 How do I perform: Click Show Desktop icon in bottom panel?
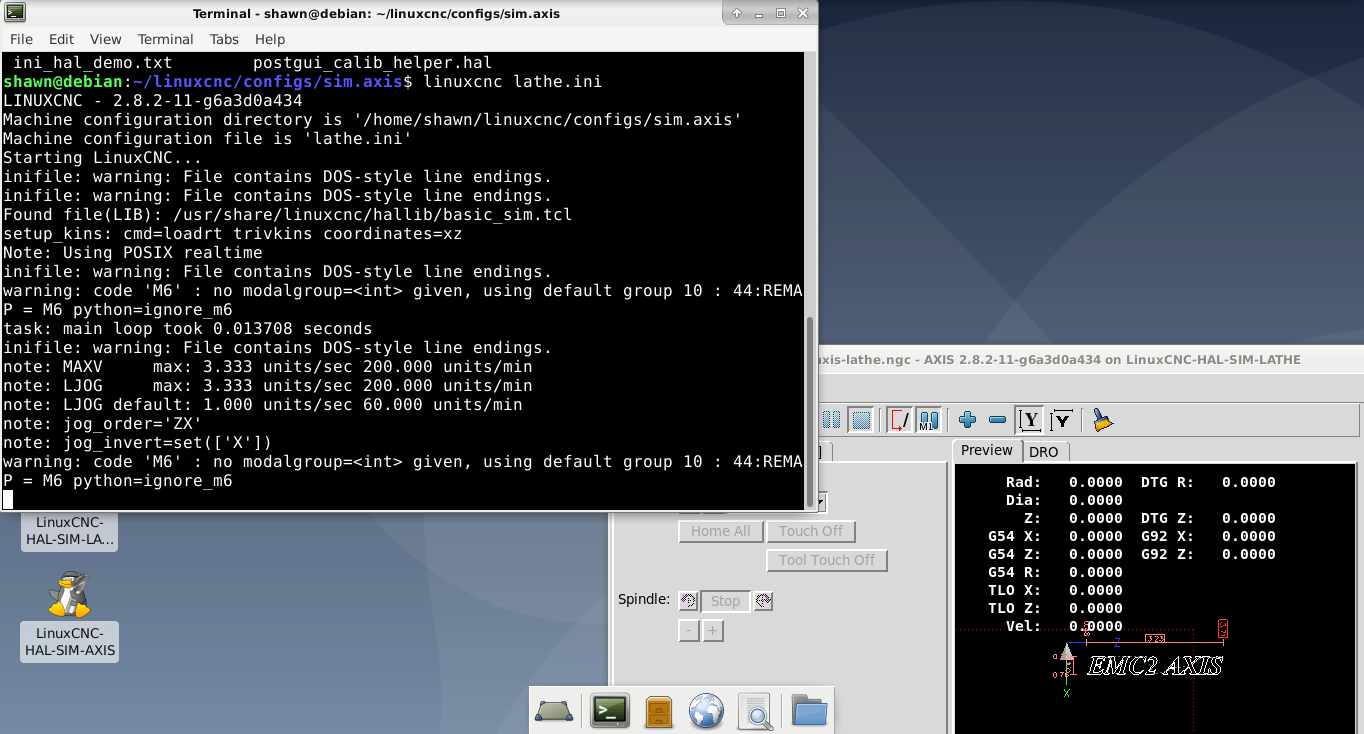point(554,711)
